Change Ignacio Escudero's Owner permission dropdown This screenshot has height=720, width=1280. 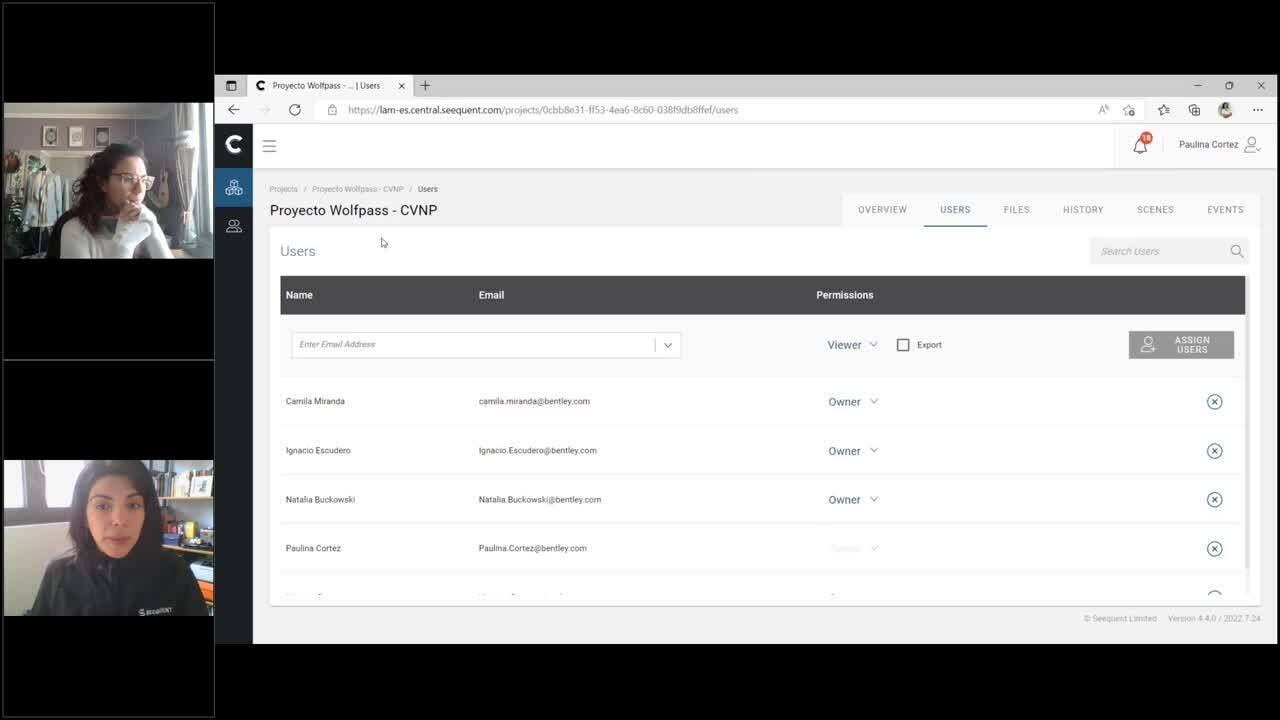pyautogui.click(x=852, y=451)
